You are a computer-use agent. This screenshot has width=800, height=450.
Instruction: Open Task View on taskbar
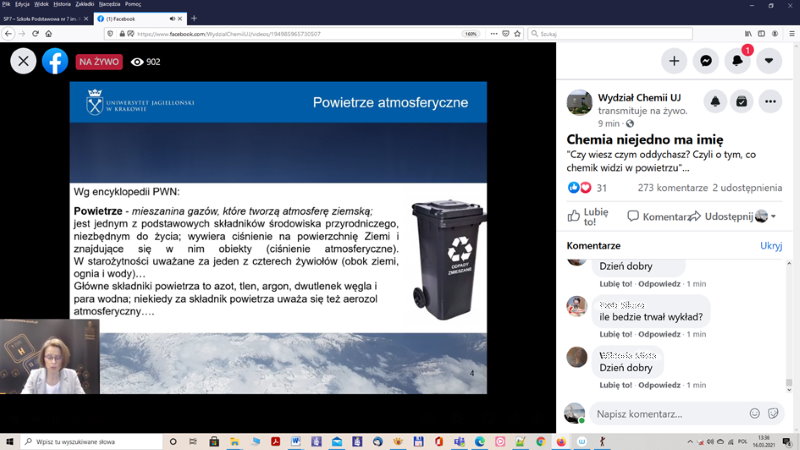[193, 442]
